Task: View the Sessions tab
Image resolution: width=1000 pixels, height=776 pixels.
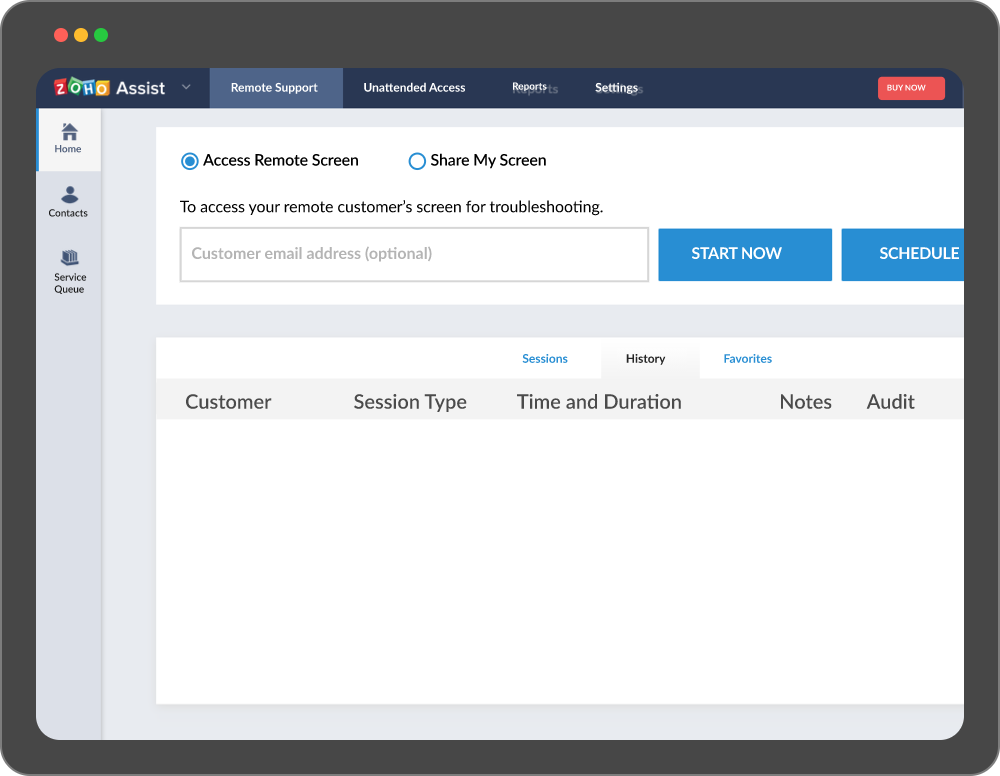Action: (x=545, y=359)
